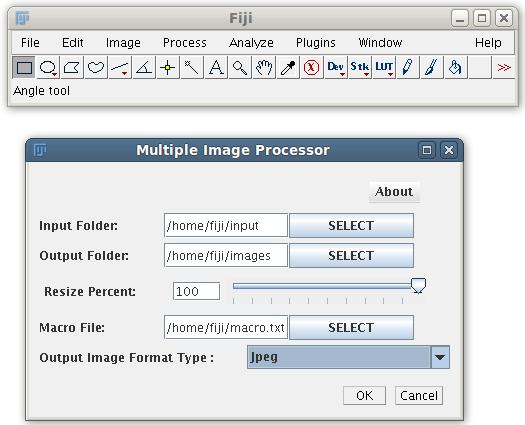The image size is (525, 425).
Task: Select the Hand scrolling tool
Action: (x=264, y=67)
